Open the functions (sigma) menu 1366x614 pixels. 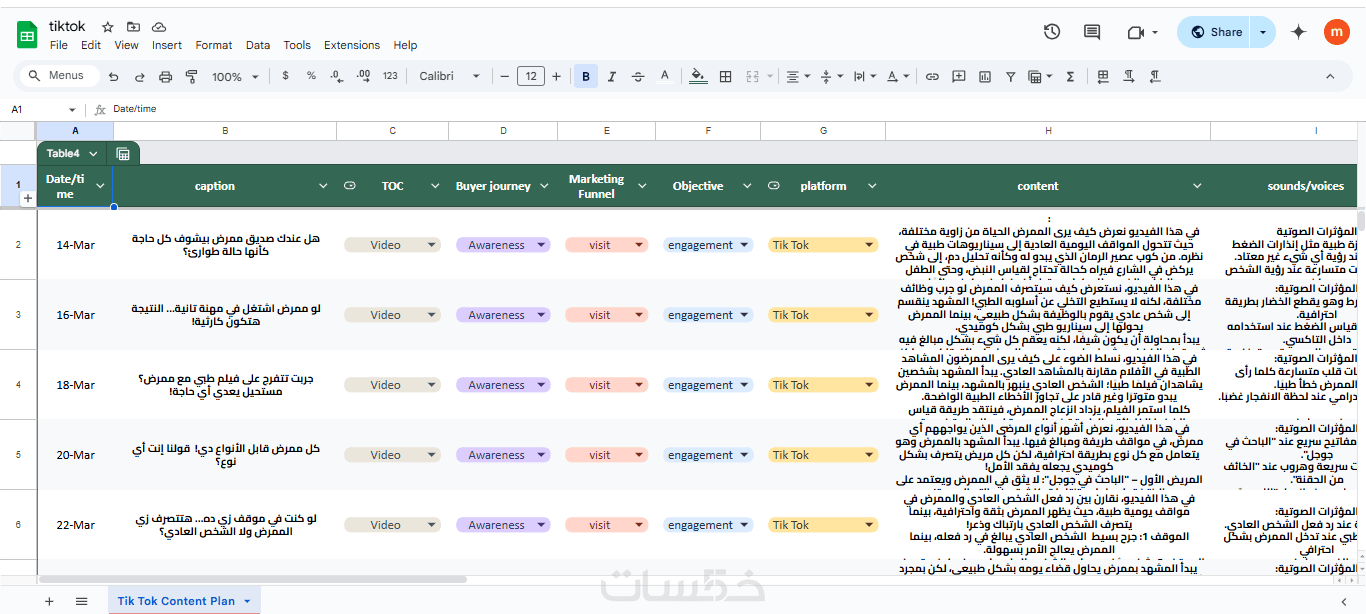click(1070, 76)
